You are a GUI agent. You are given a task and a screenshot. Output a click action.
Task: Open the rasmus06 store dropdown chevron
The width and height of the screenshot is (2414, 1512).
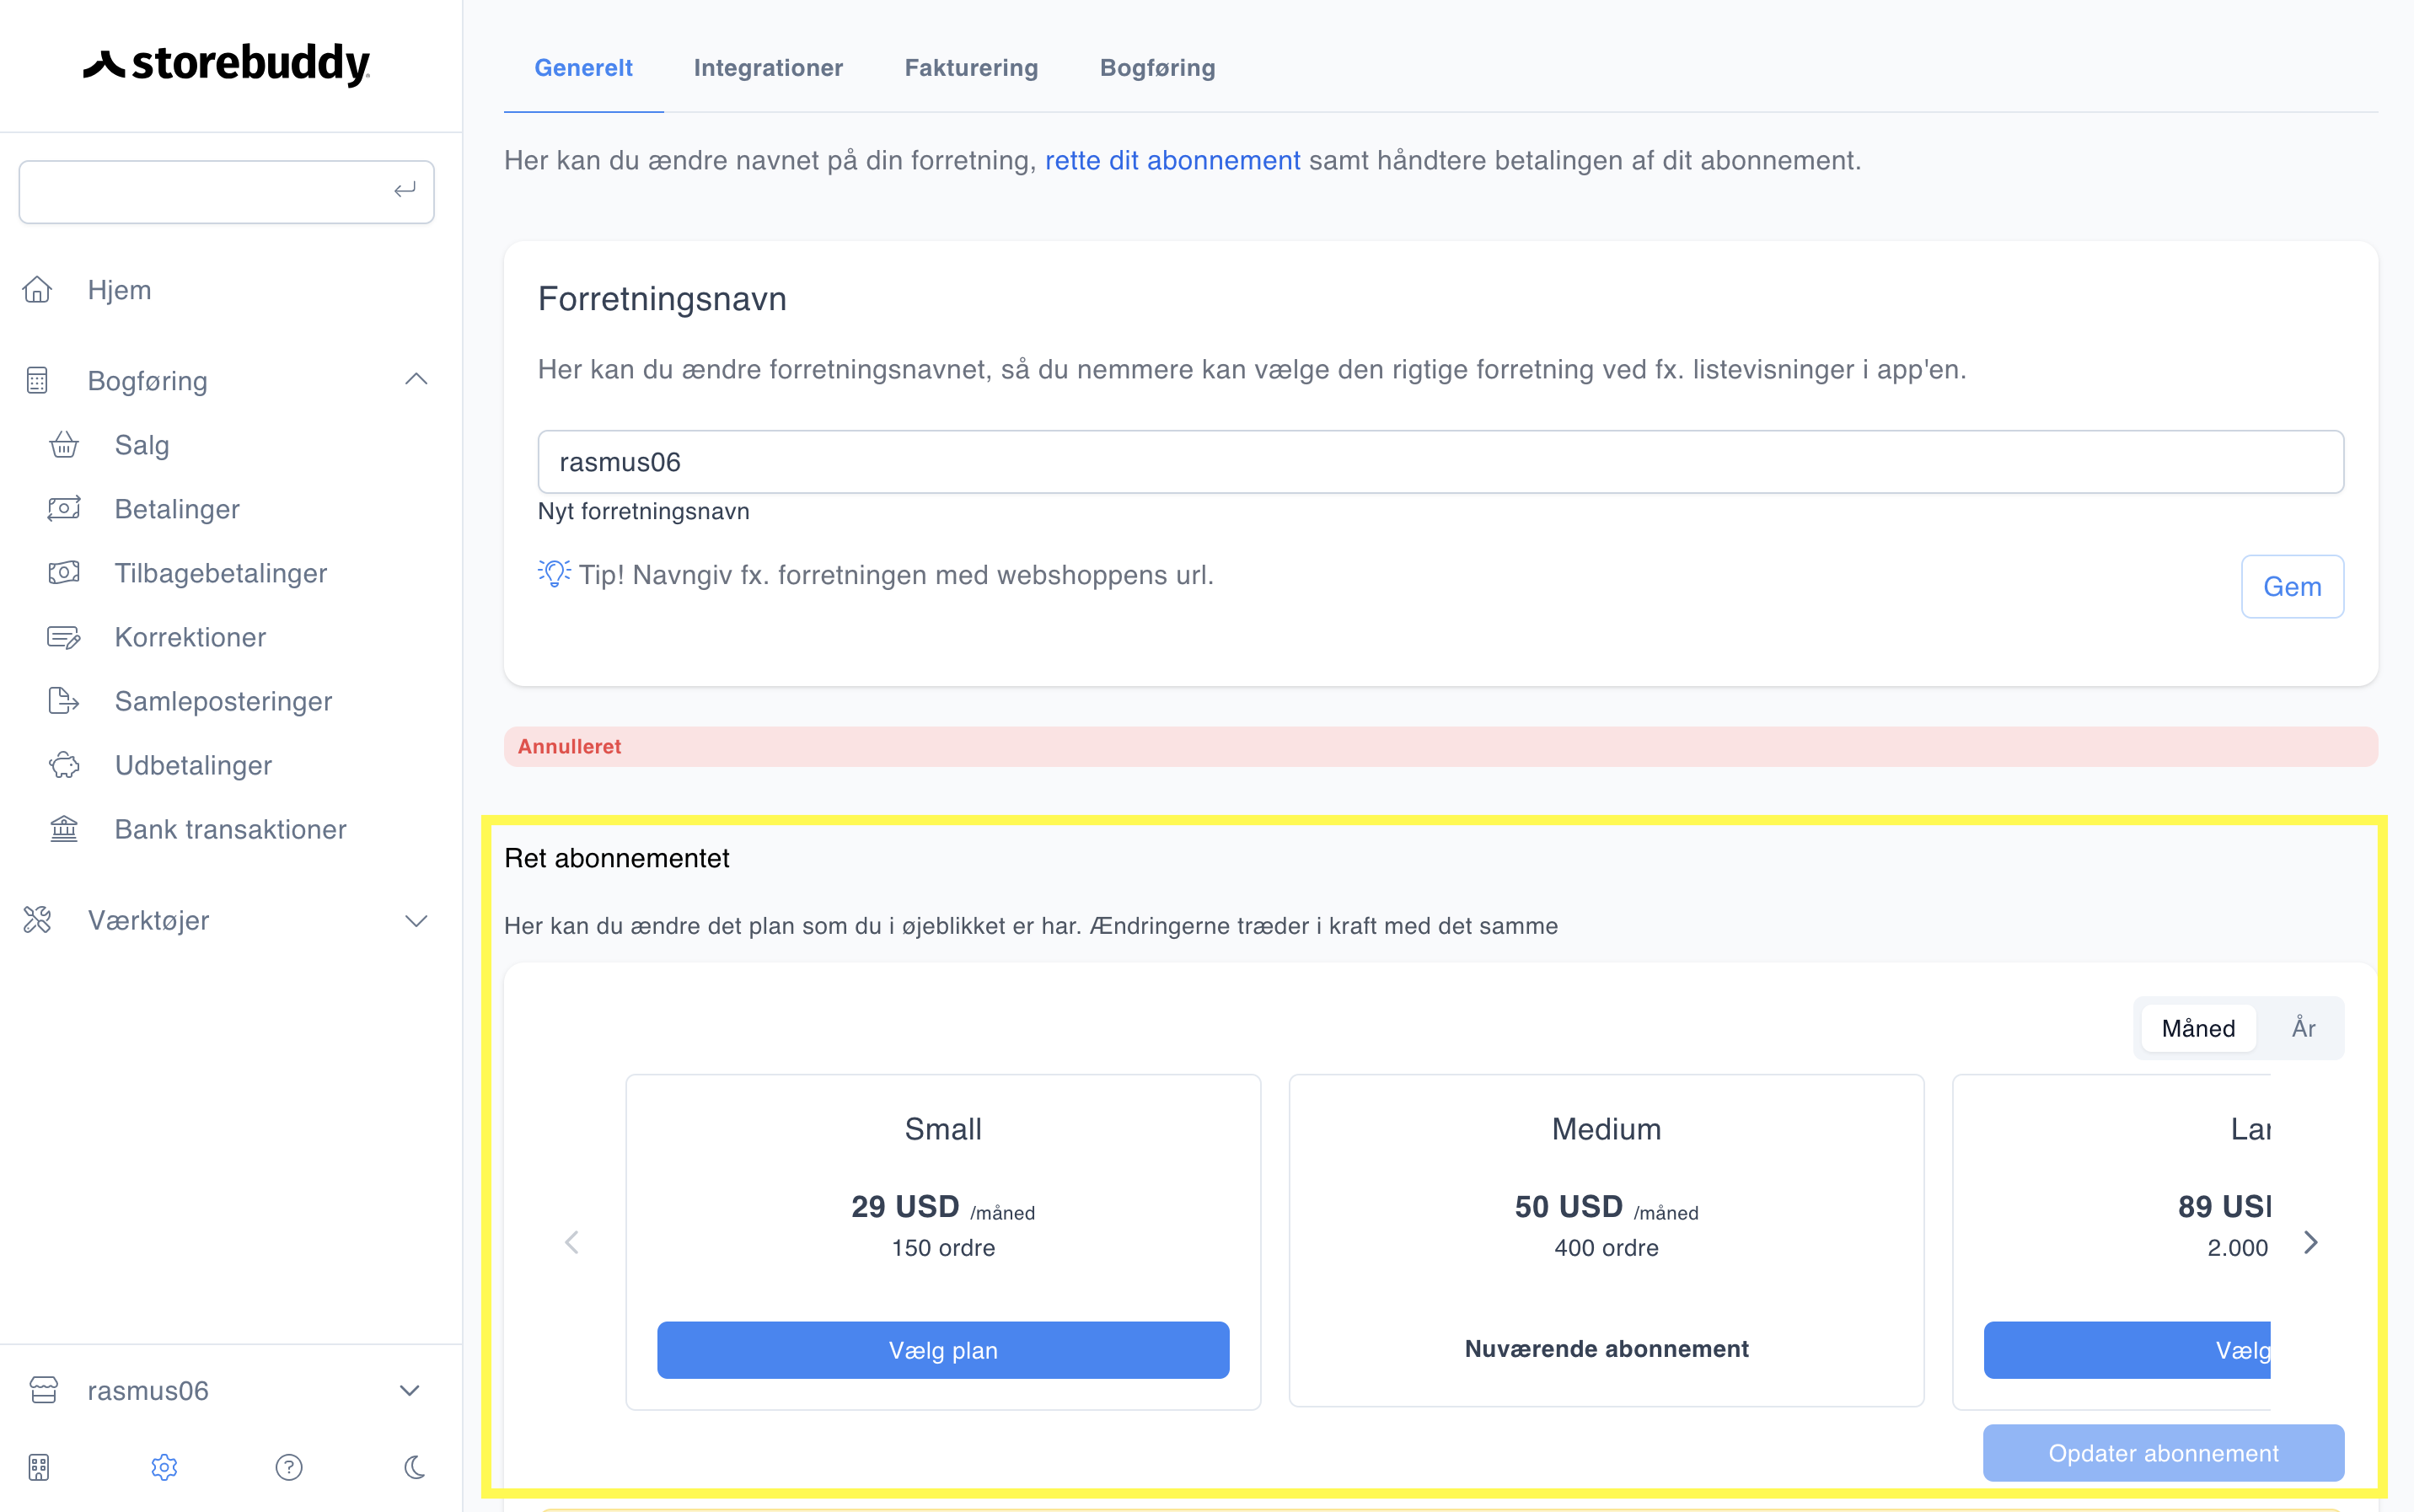tap(409, 1391)
